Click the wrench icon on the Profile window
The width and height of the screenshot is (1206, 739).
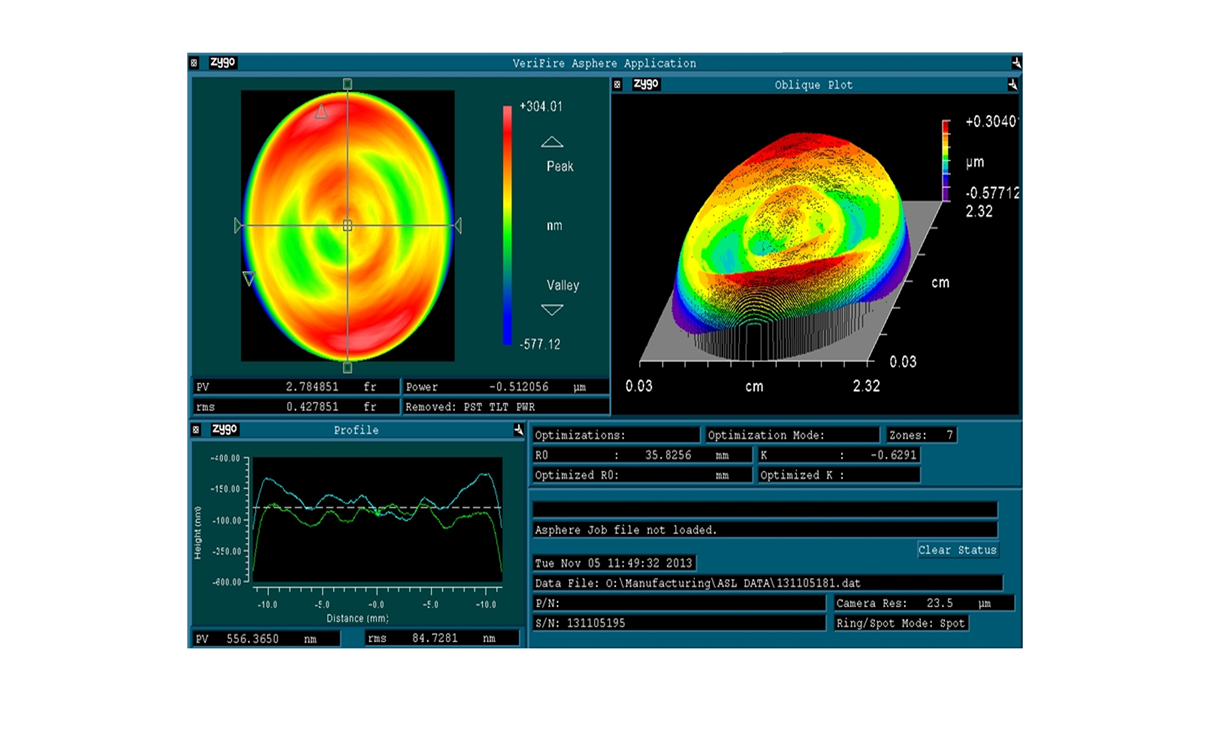tap(518, 430)
